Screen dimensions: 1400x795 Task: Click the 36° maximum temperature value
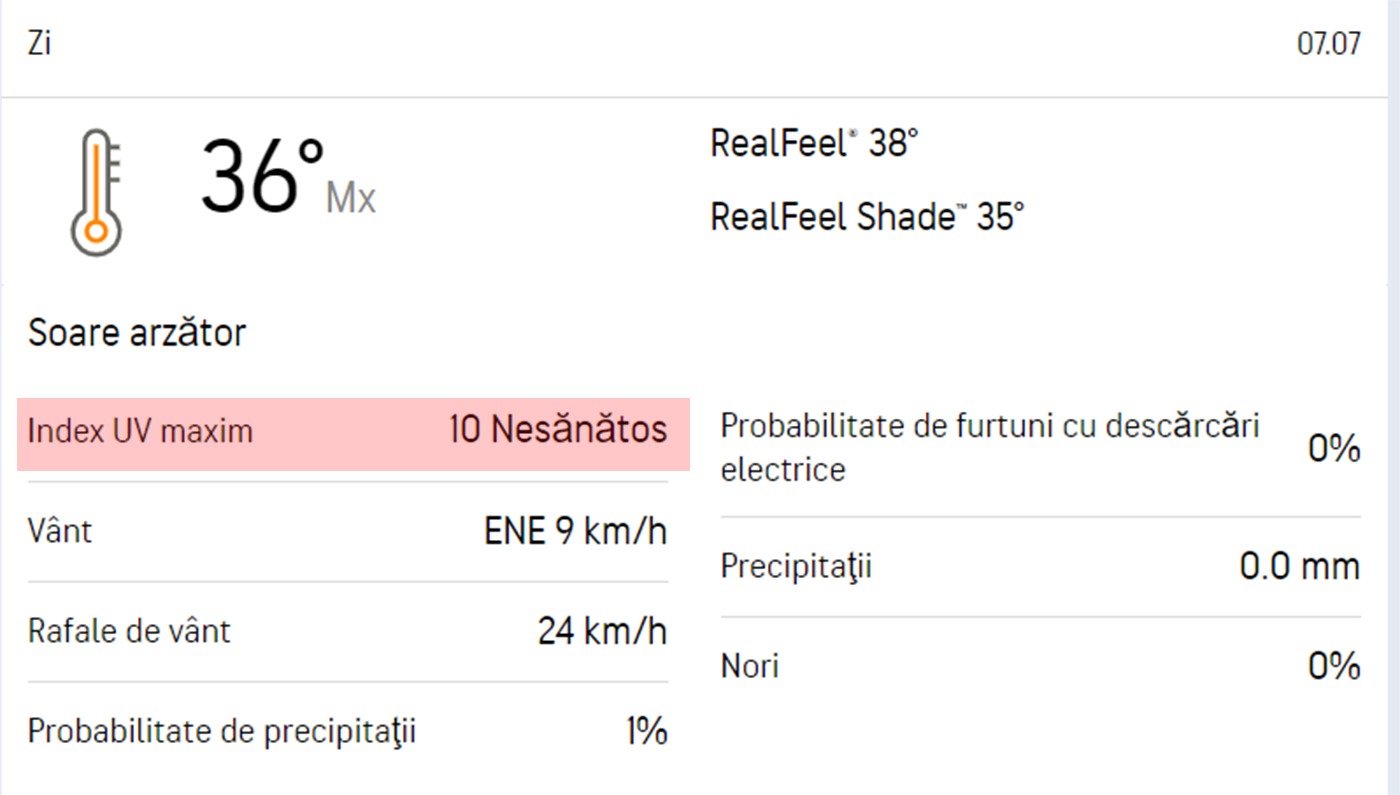262,177
